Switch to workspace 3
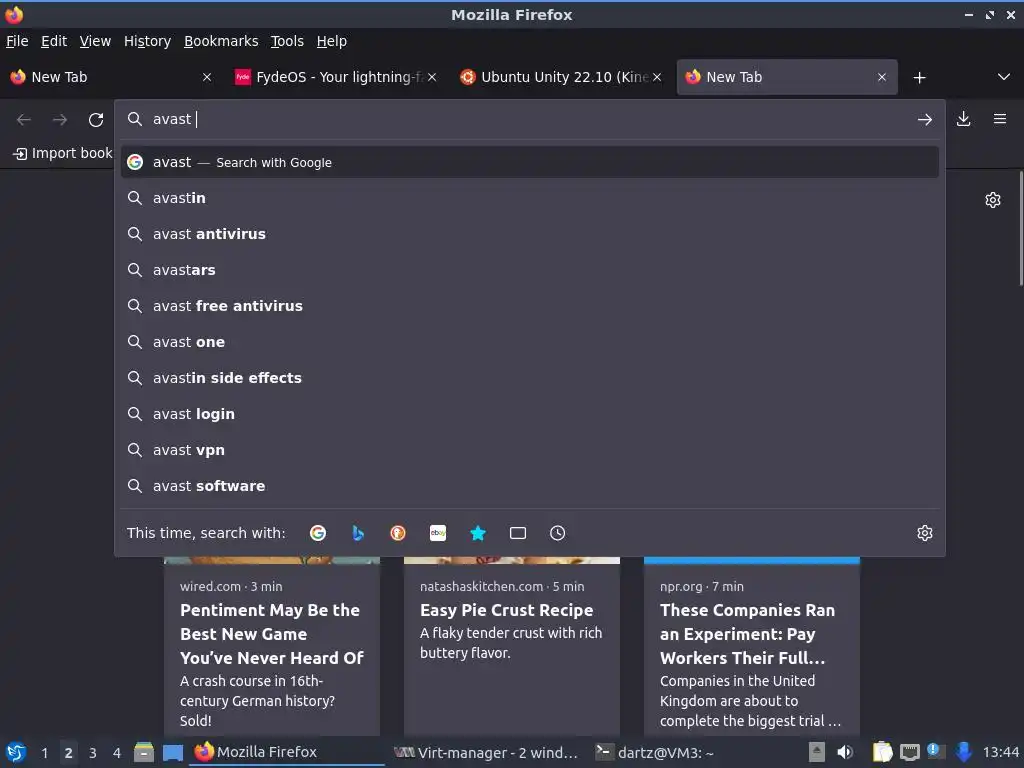Viewport: 1024px width, 768px height. [x=93, y=753]
